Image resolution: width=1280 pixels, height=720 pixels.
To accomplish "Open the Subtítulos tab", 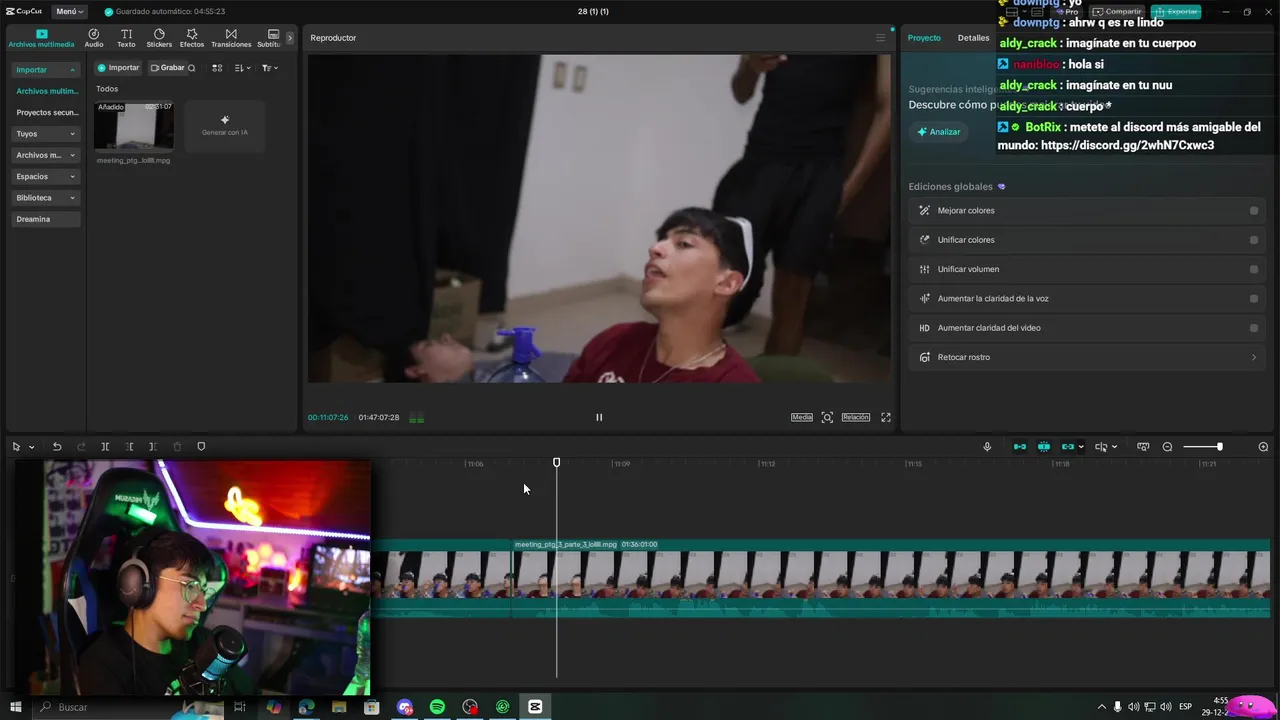I will (x=269, y=38).
